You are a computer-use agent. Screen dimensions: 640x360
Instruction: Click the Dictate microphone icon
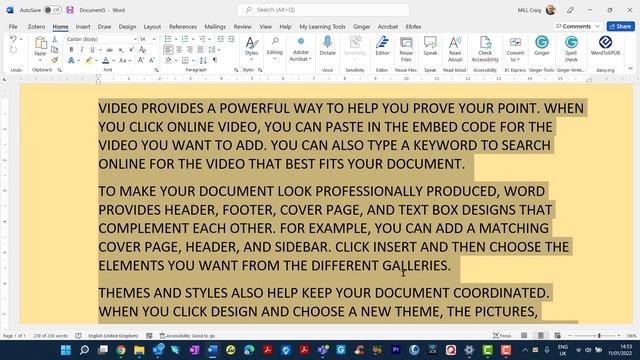[x=327, y=42]
